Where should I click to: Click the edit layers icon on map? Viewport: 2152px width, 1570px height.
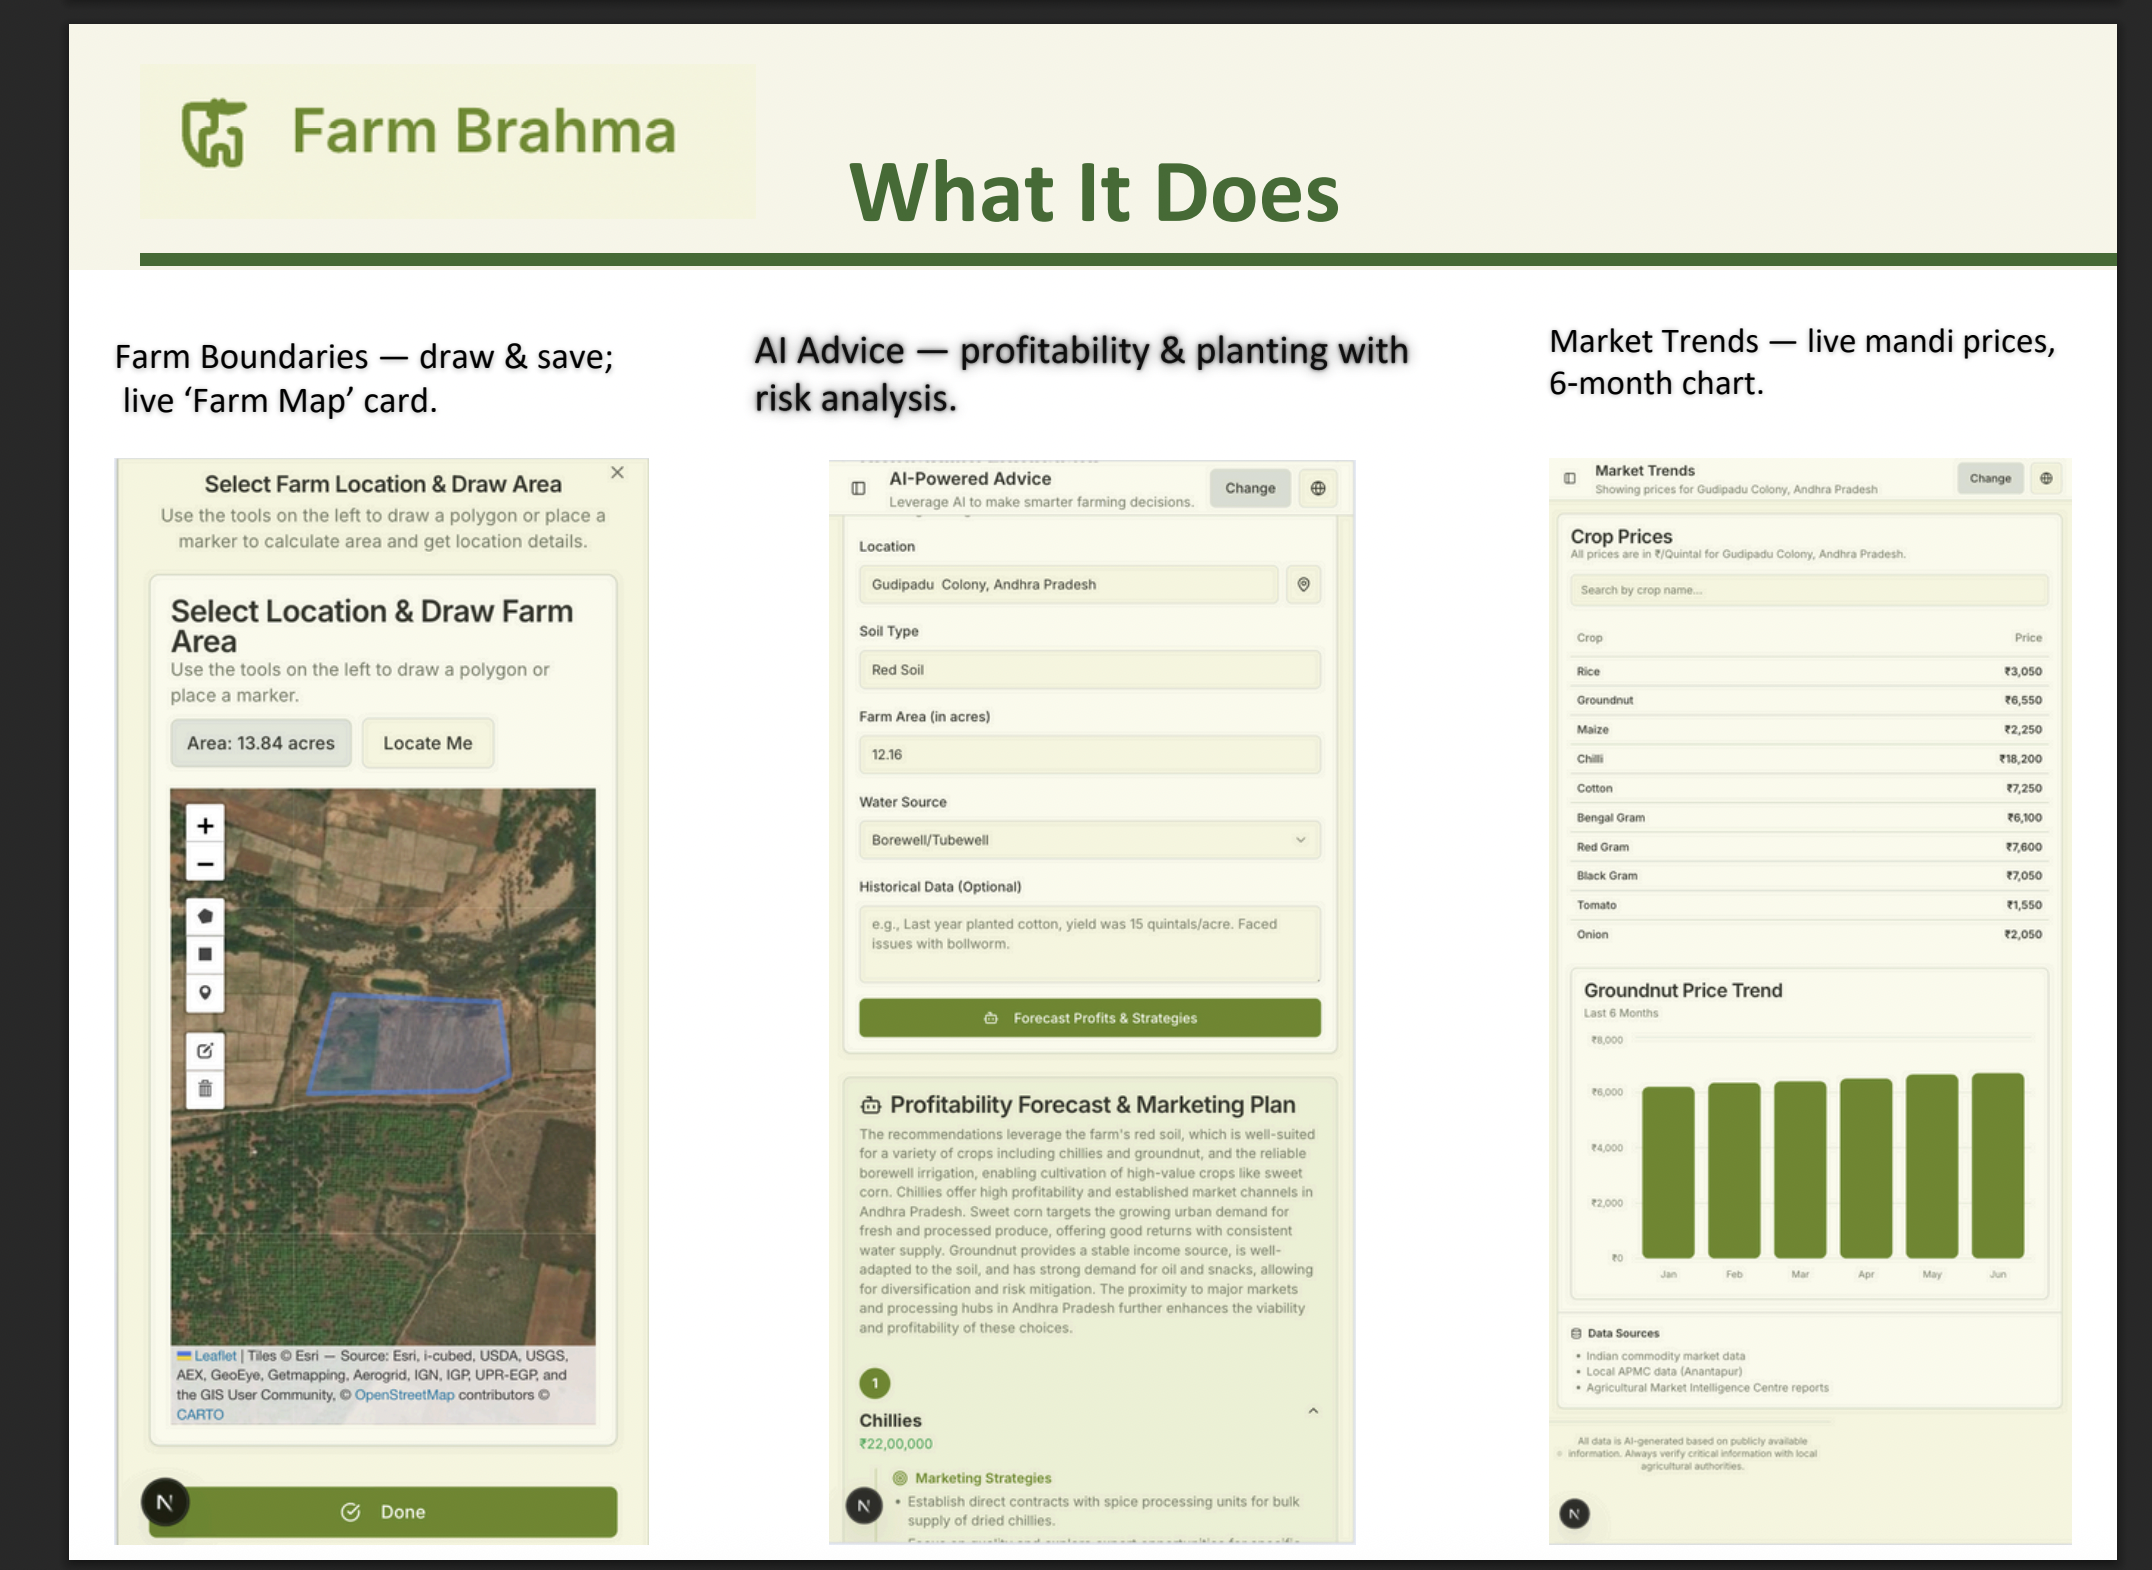[x=205, y=1050]
